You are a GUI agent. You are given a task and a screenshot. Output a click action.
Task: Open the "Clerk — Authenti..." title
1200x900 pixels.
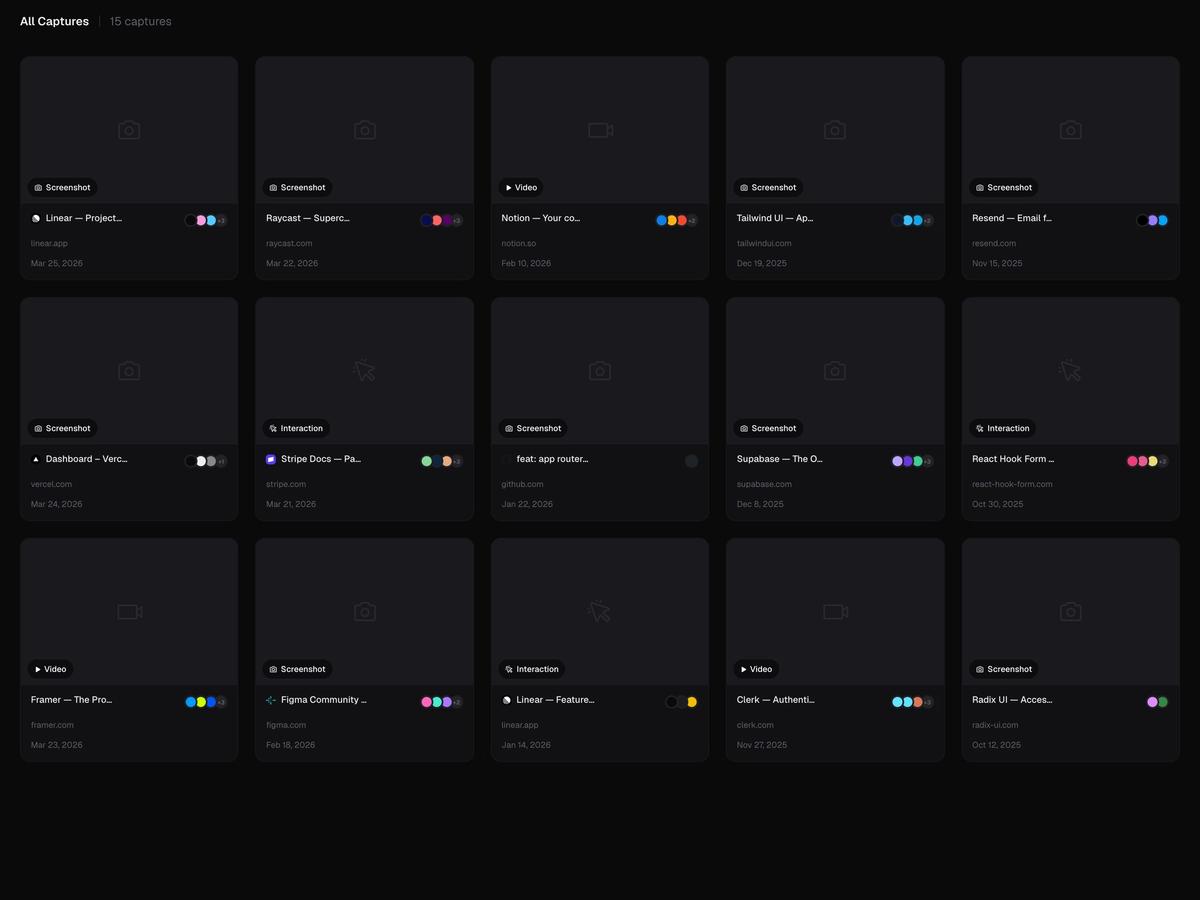point(776,700)
